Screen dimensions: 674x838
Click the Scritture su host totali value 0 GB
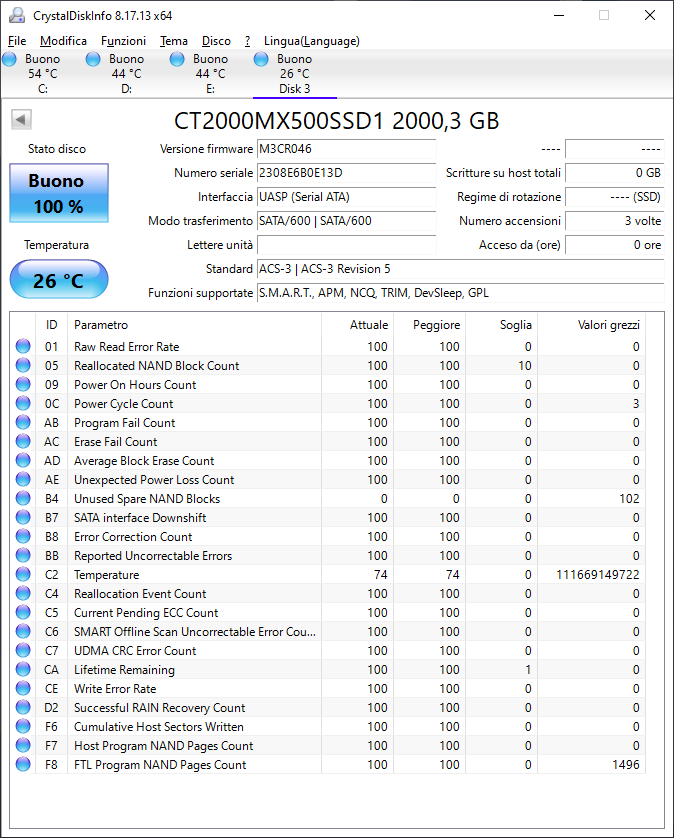615,173
